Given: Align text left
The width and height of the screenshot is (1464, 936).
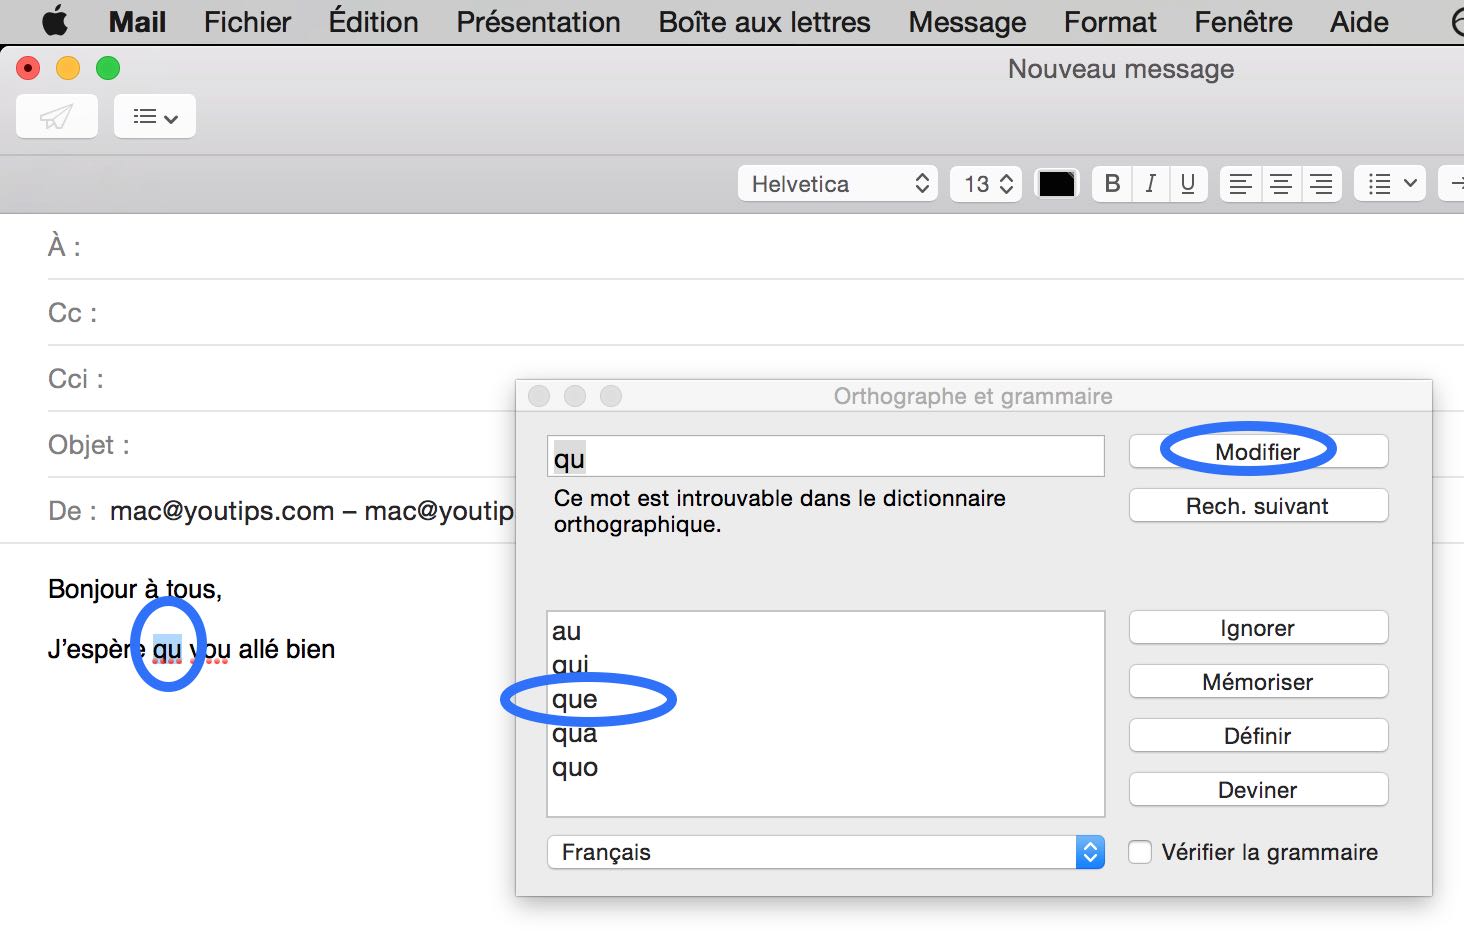Looking at the screenshot, I should (1240, 184).
